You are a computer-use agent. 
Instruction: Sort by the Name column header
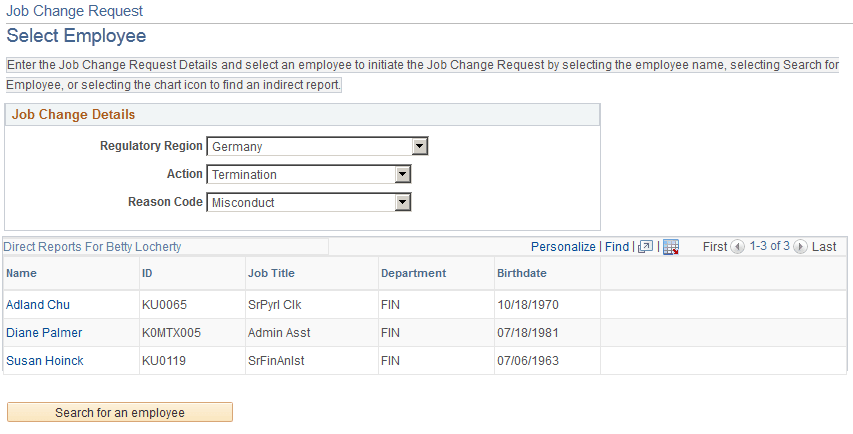[x=22, y=274]
